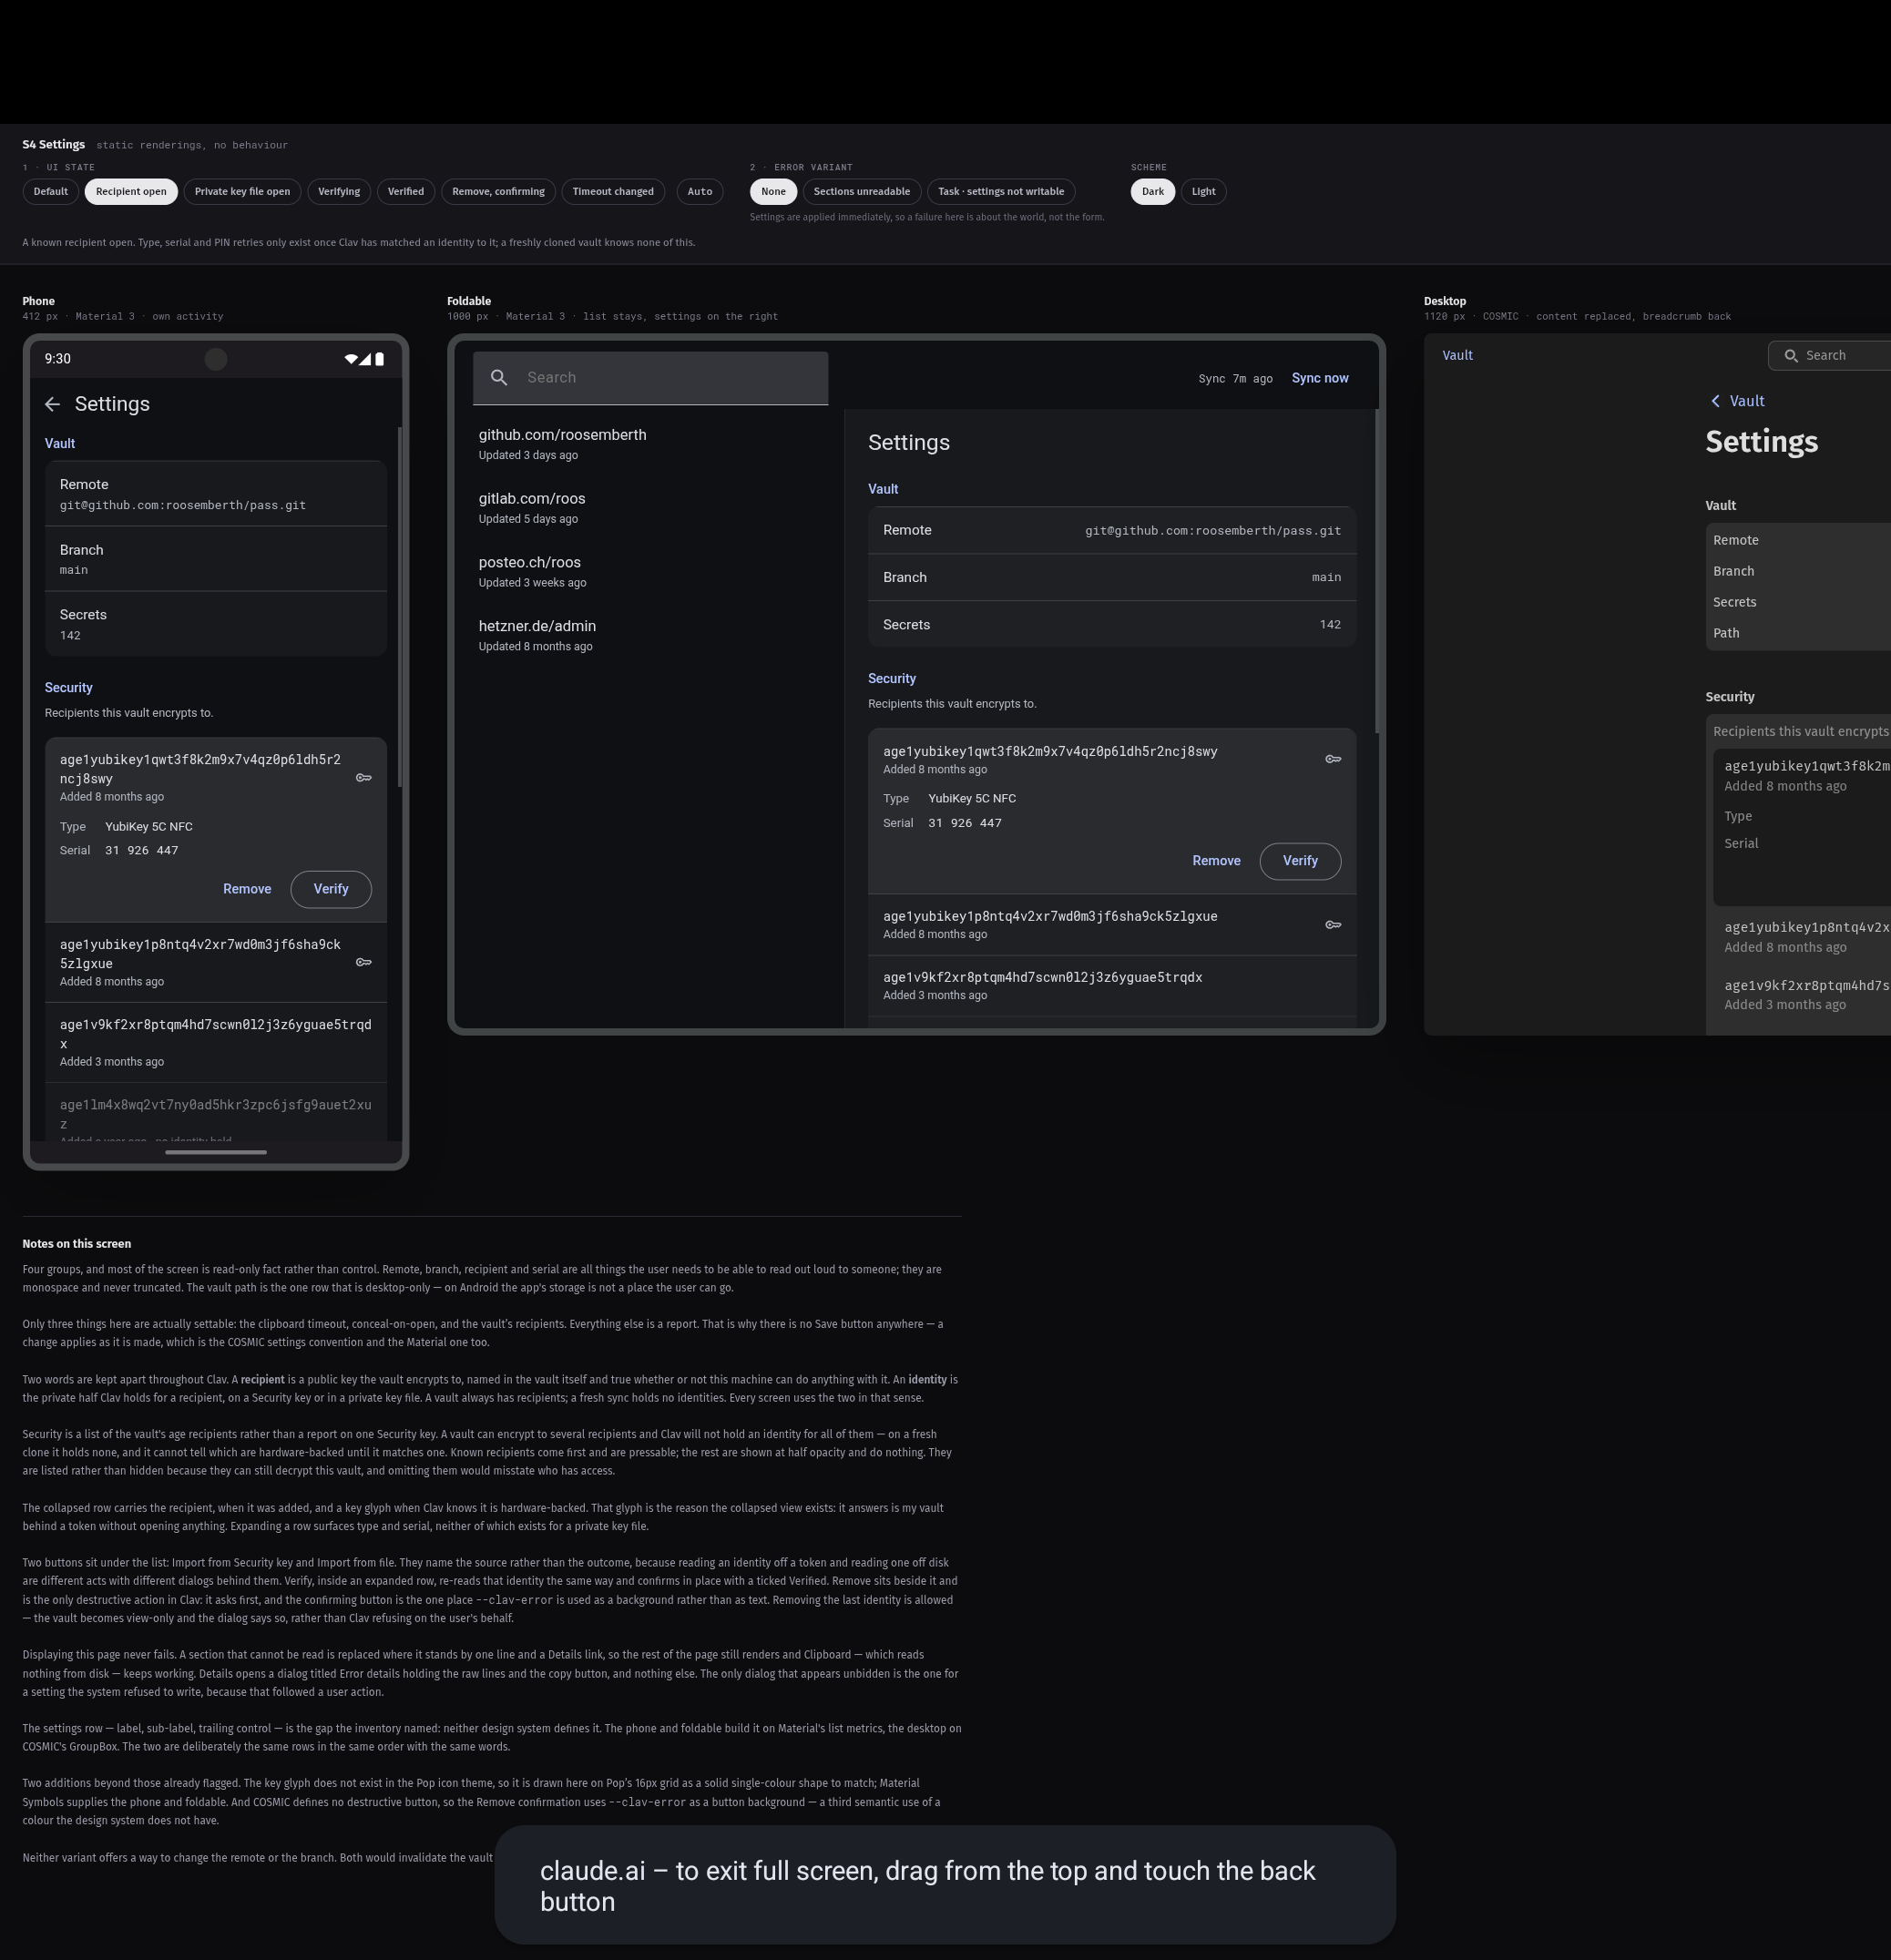Expand desktop recipient age1v9kf2xr8ptqm4hd7s

[x=1802, y=995]
